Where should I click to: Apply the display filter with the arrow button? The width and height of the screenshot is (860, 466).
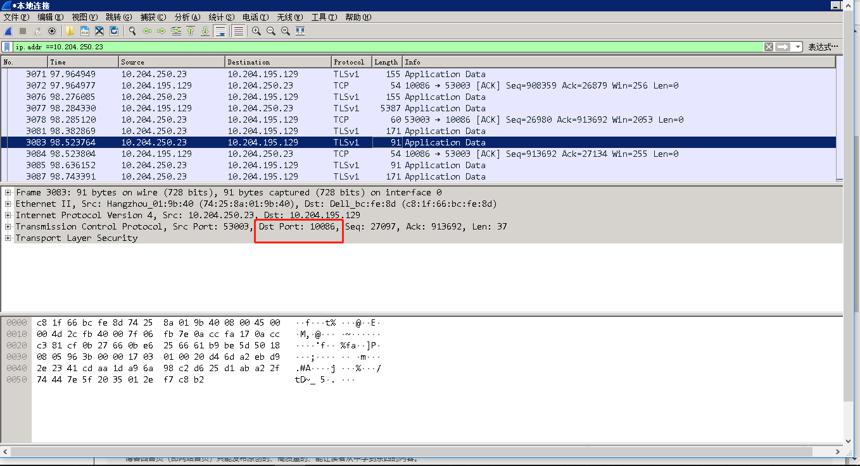pos(783,47)
